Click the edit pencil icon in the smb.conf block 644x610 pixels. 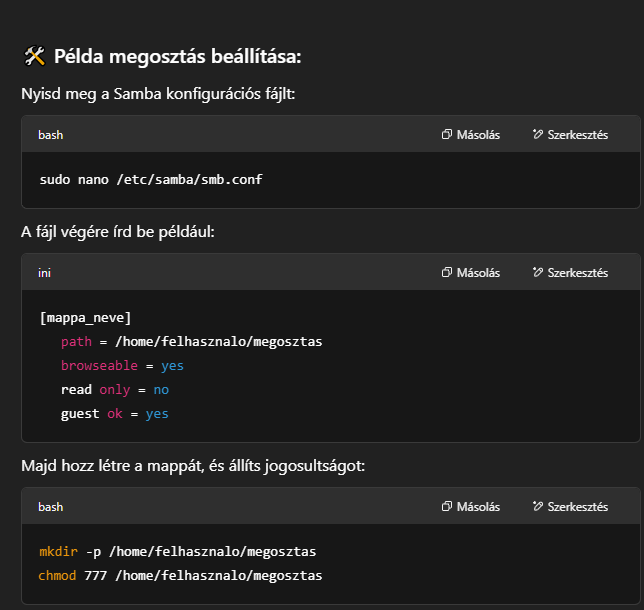pos(538,135)
